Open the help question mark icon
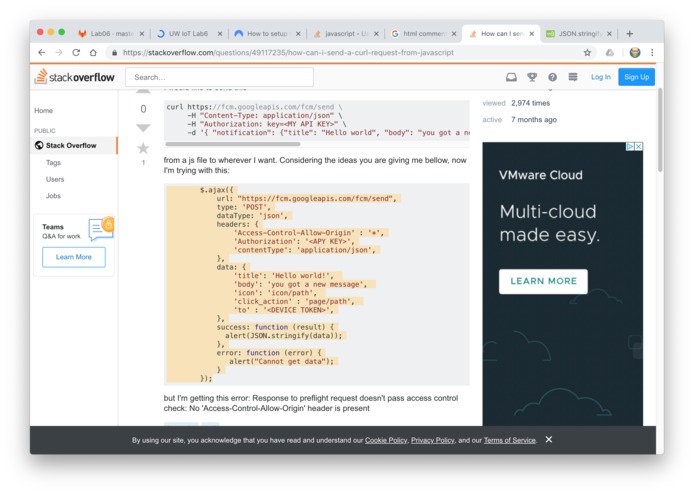 [x=552, y=77]
